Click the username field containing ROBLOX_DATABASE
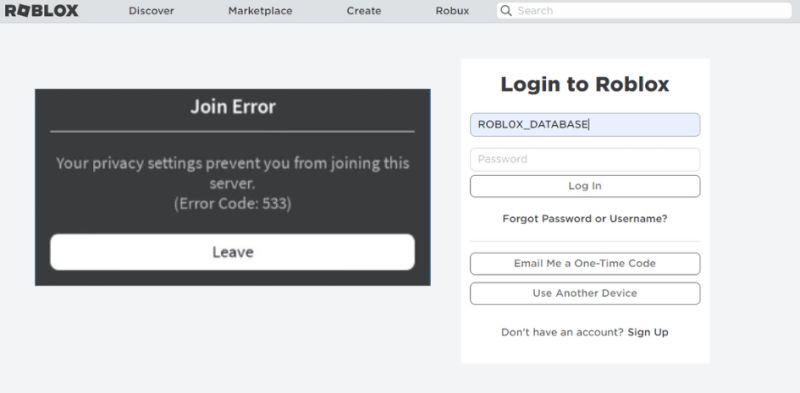This screenshot has height=393, width=800. coord(585,125)
